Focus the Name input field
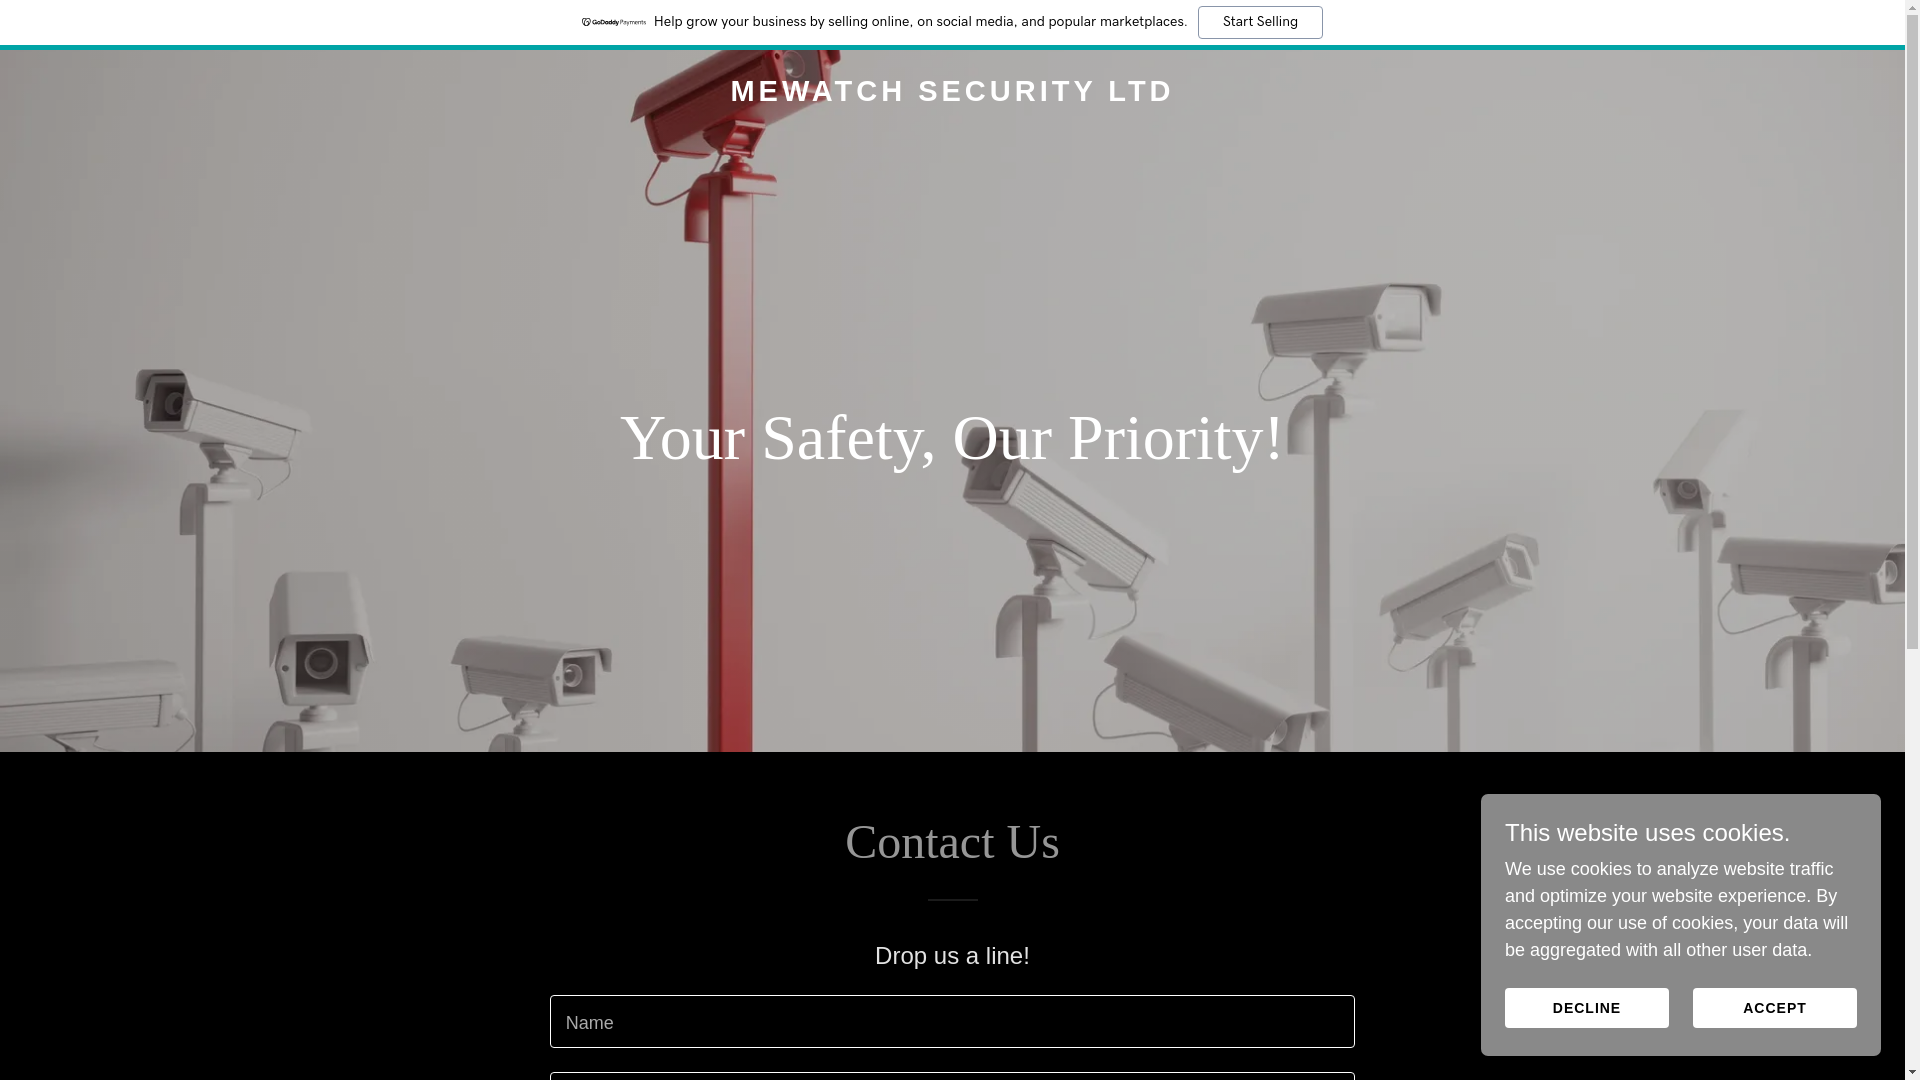 952,1021
